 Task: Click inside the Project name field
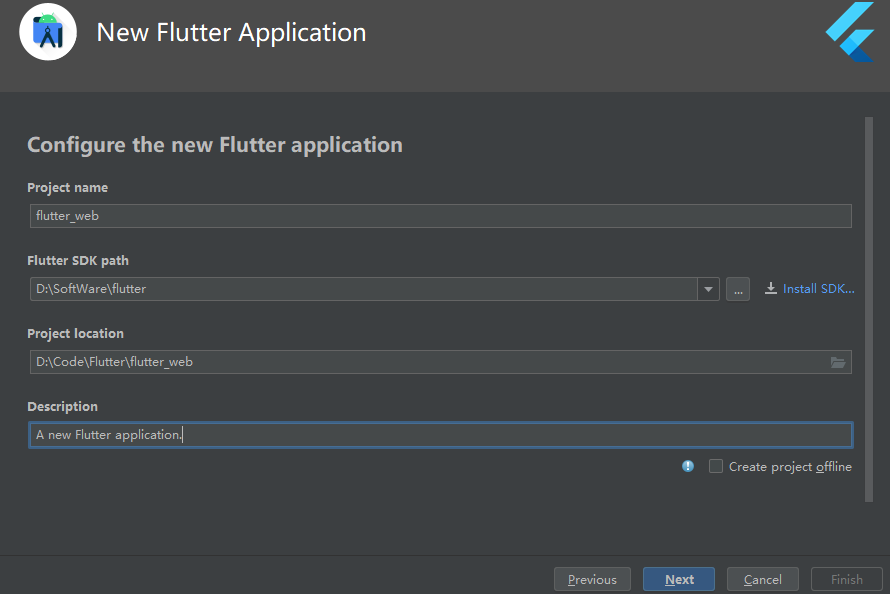coord(440,215)
